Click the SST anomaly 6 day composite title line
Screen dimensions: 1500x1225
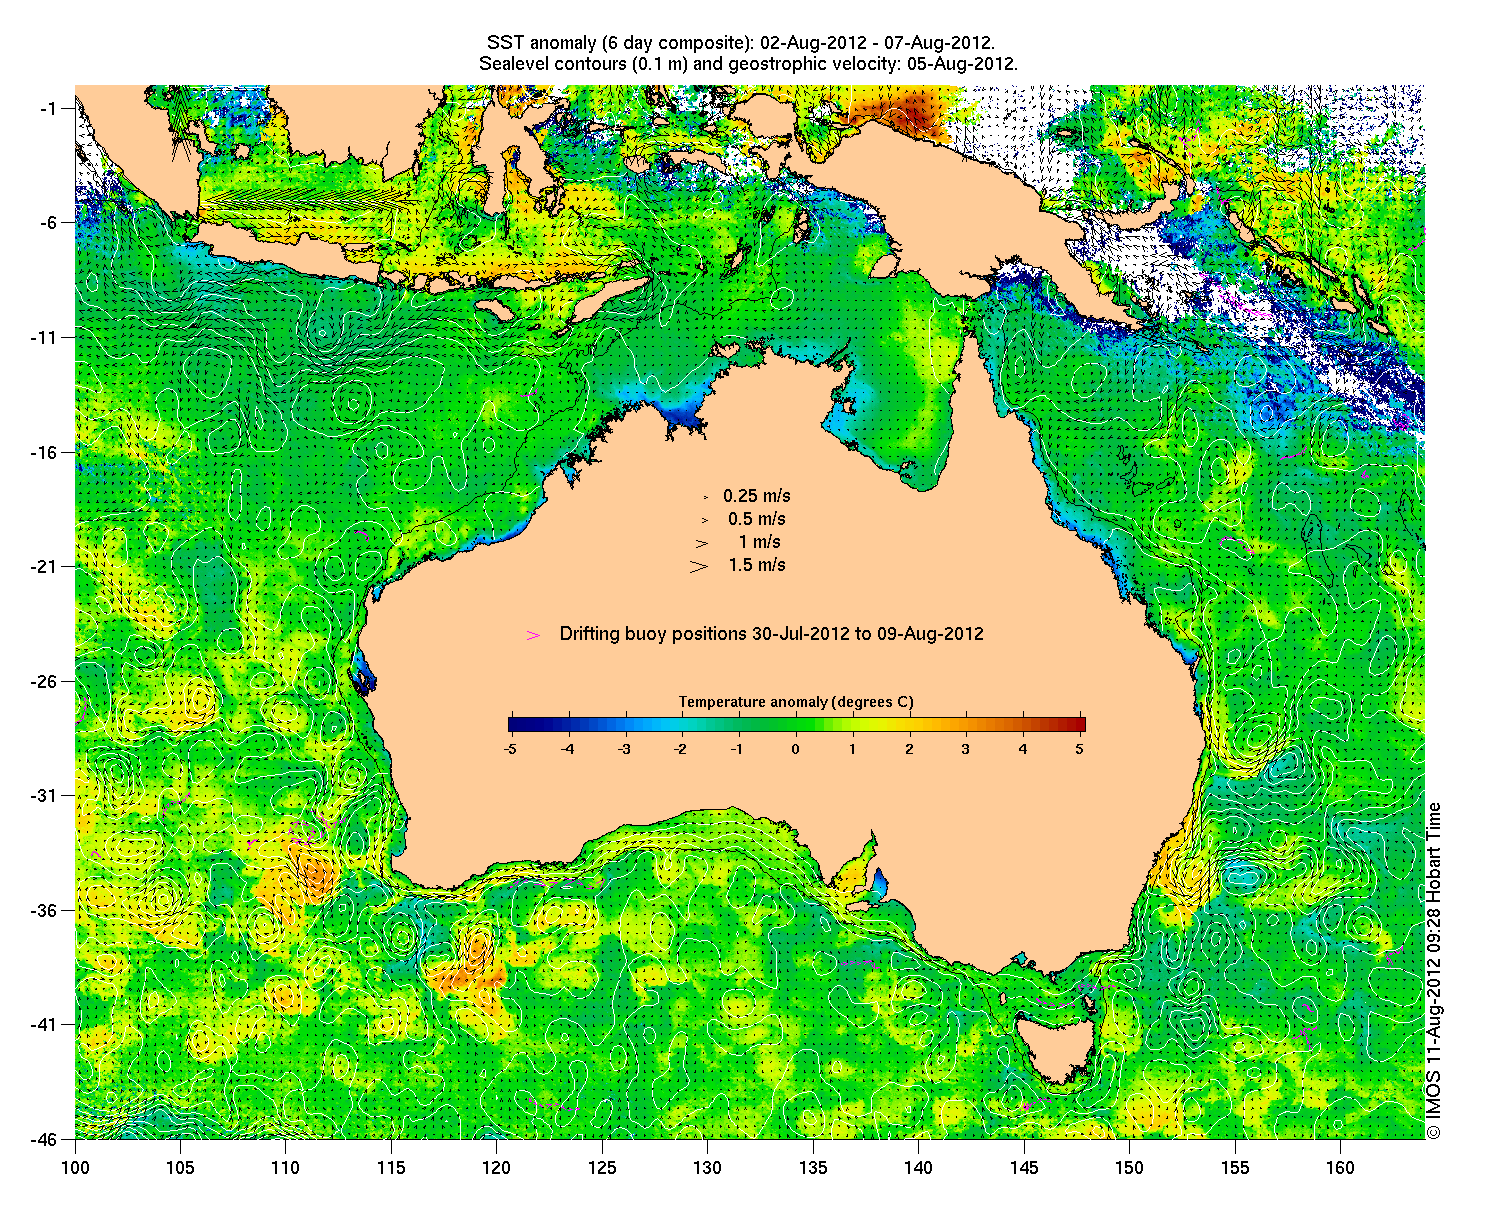click(741, 43)
